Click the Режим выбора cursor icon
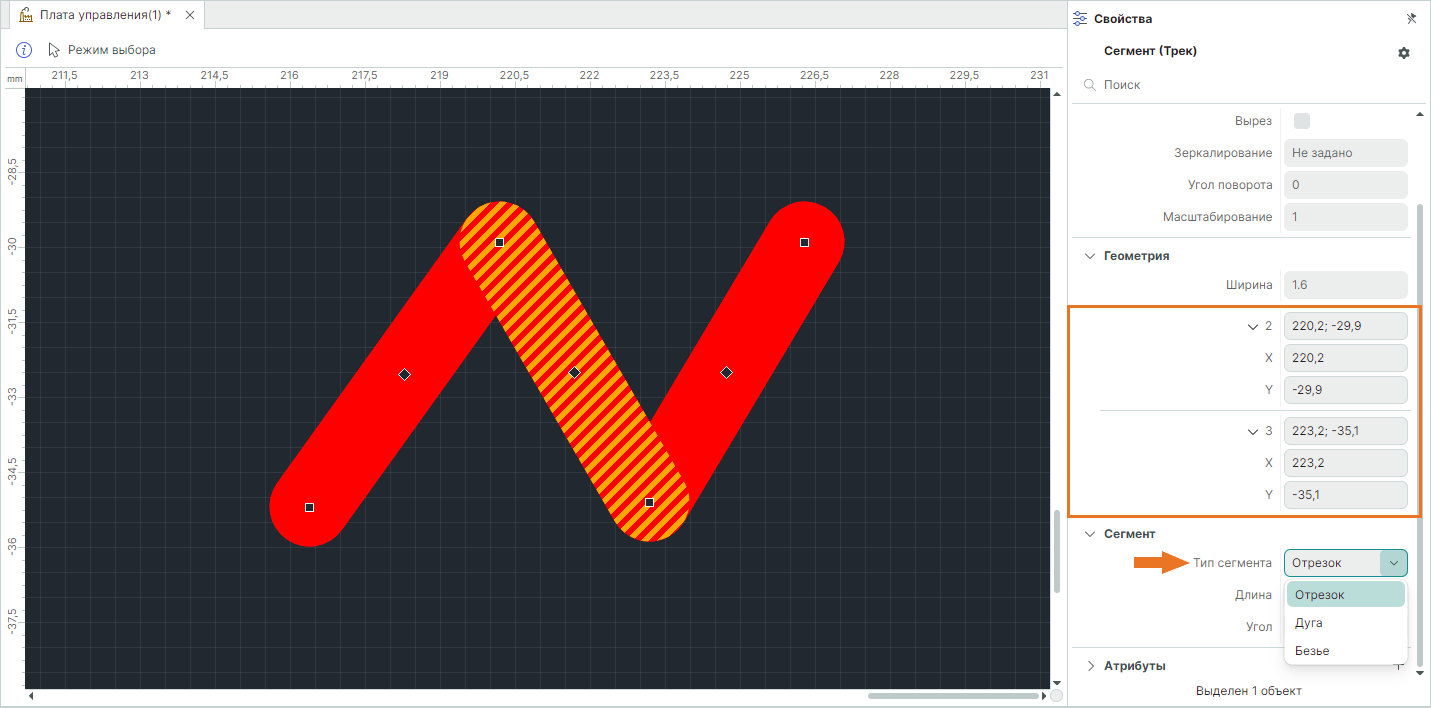 54,50
